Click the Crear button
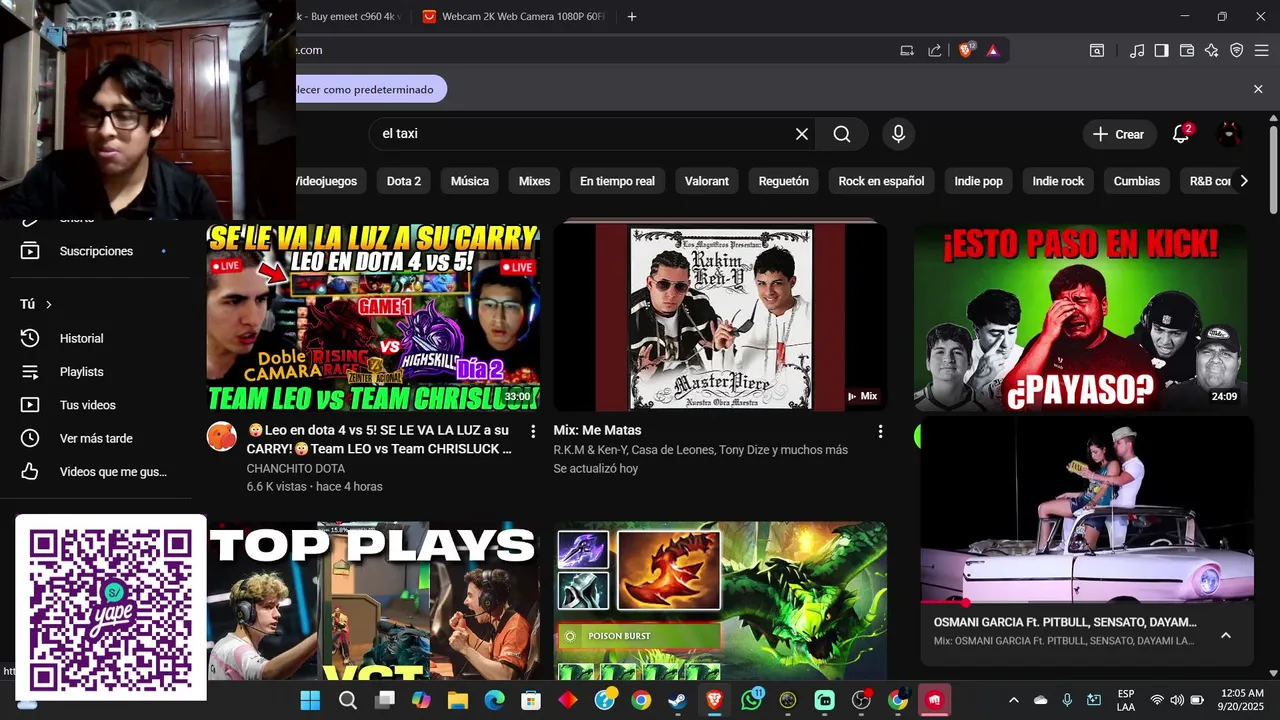1280x720 pixels. (1118, 134)
